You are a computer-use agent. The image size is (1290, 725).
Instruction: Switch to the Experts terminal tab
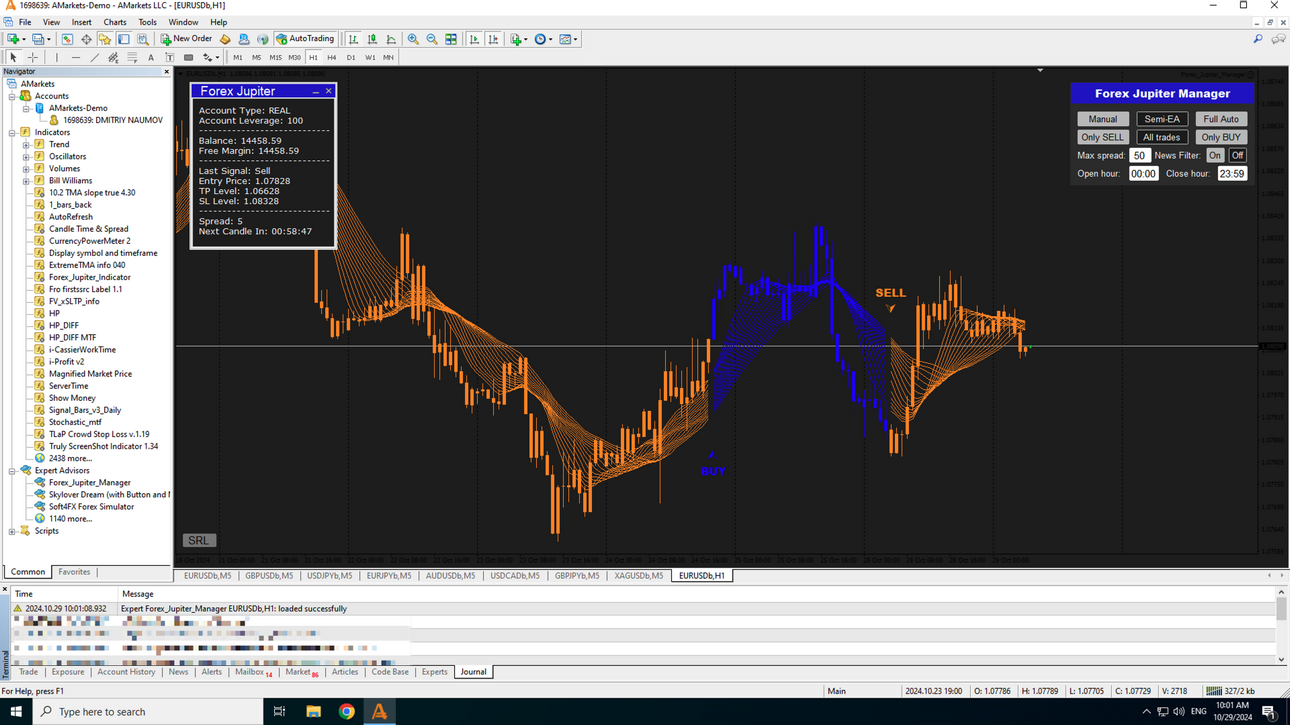tap(434, 672)
